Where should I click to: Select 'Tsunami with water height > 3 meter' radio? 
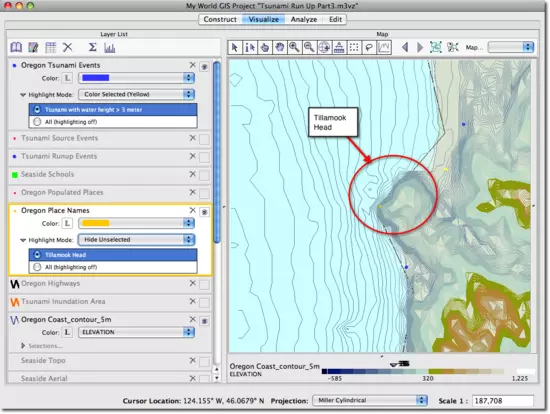(x=37, y=109)
